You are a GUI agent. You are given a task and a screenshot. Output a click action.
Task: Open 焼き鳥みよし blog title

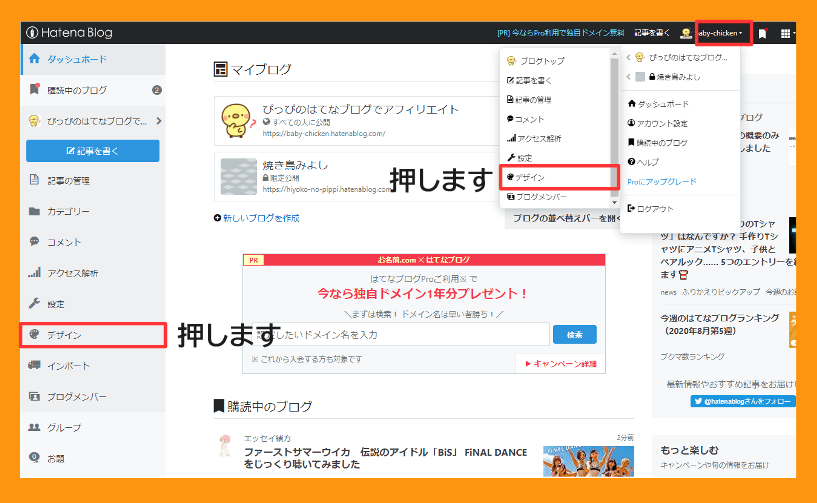(x=295, y=165)
